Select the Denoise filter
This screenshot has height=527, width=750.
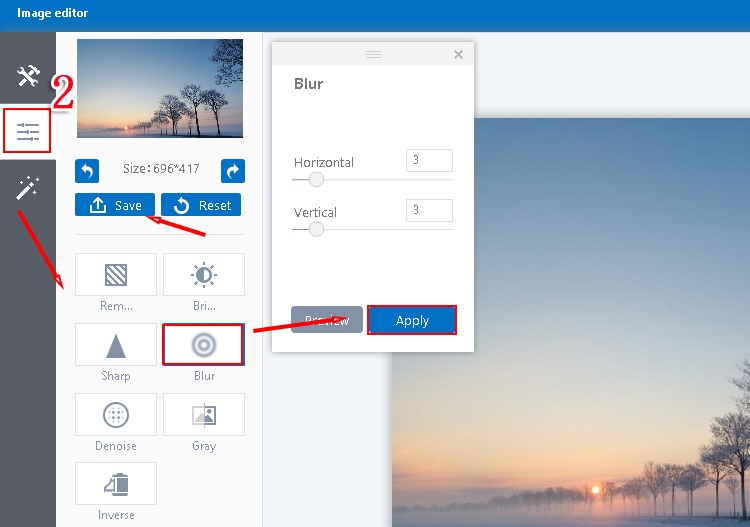point(116,414)
